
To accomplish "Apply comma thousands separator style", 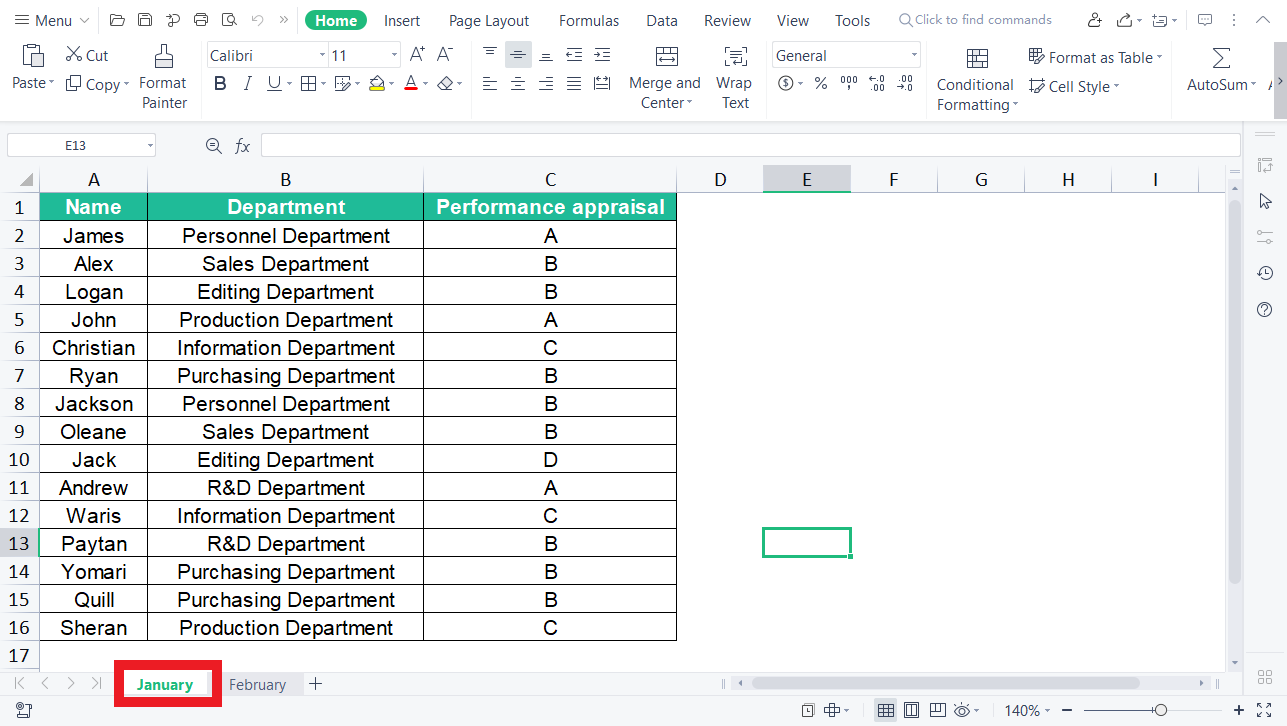I will point(849,84).
